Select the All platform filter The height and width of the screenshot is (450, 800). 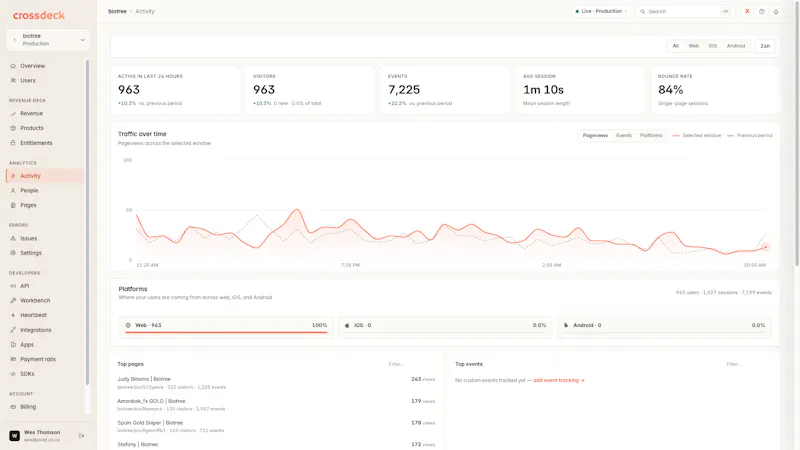[676, 46]
